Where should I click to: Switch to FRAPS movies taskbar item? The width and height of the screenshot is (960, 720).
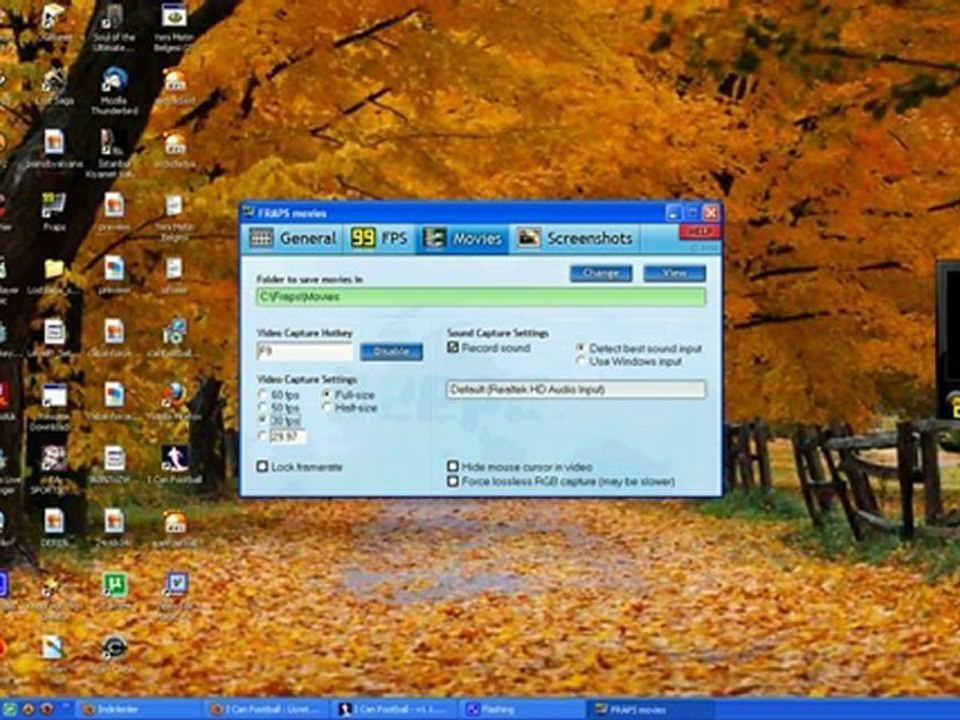(652, 710)
